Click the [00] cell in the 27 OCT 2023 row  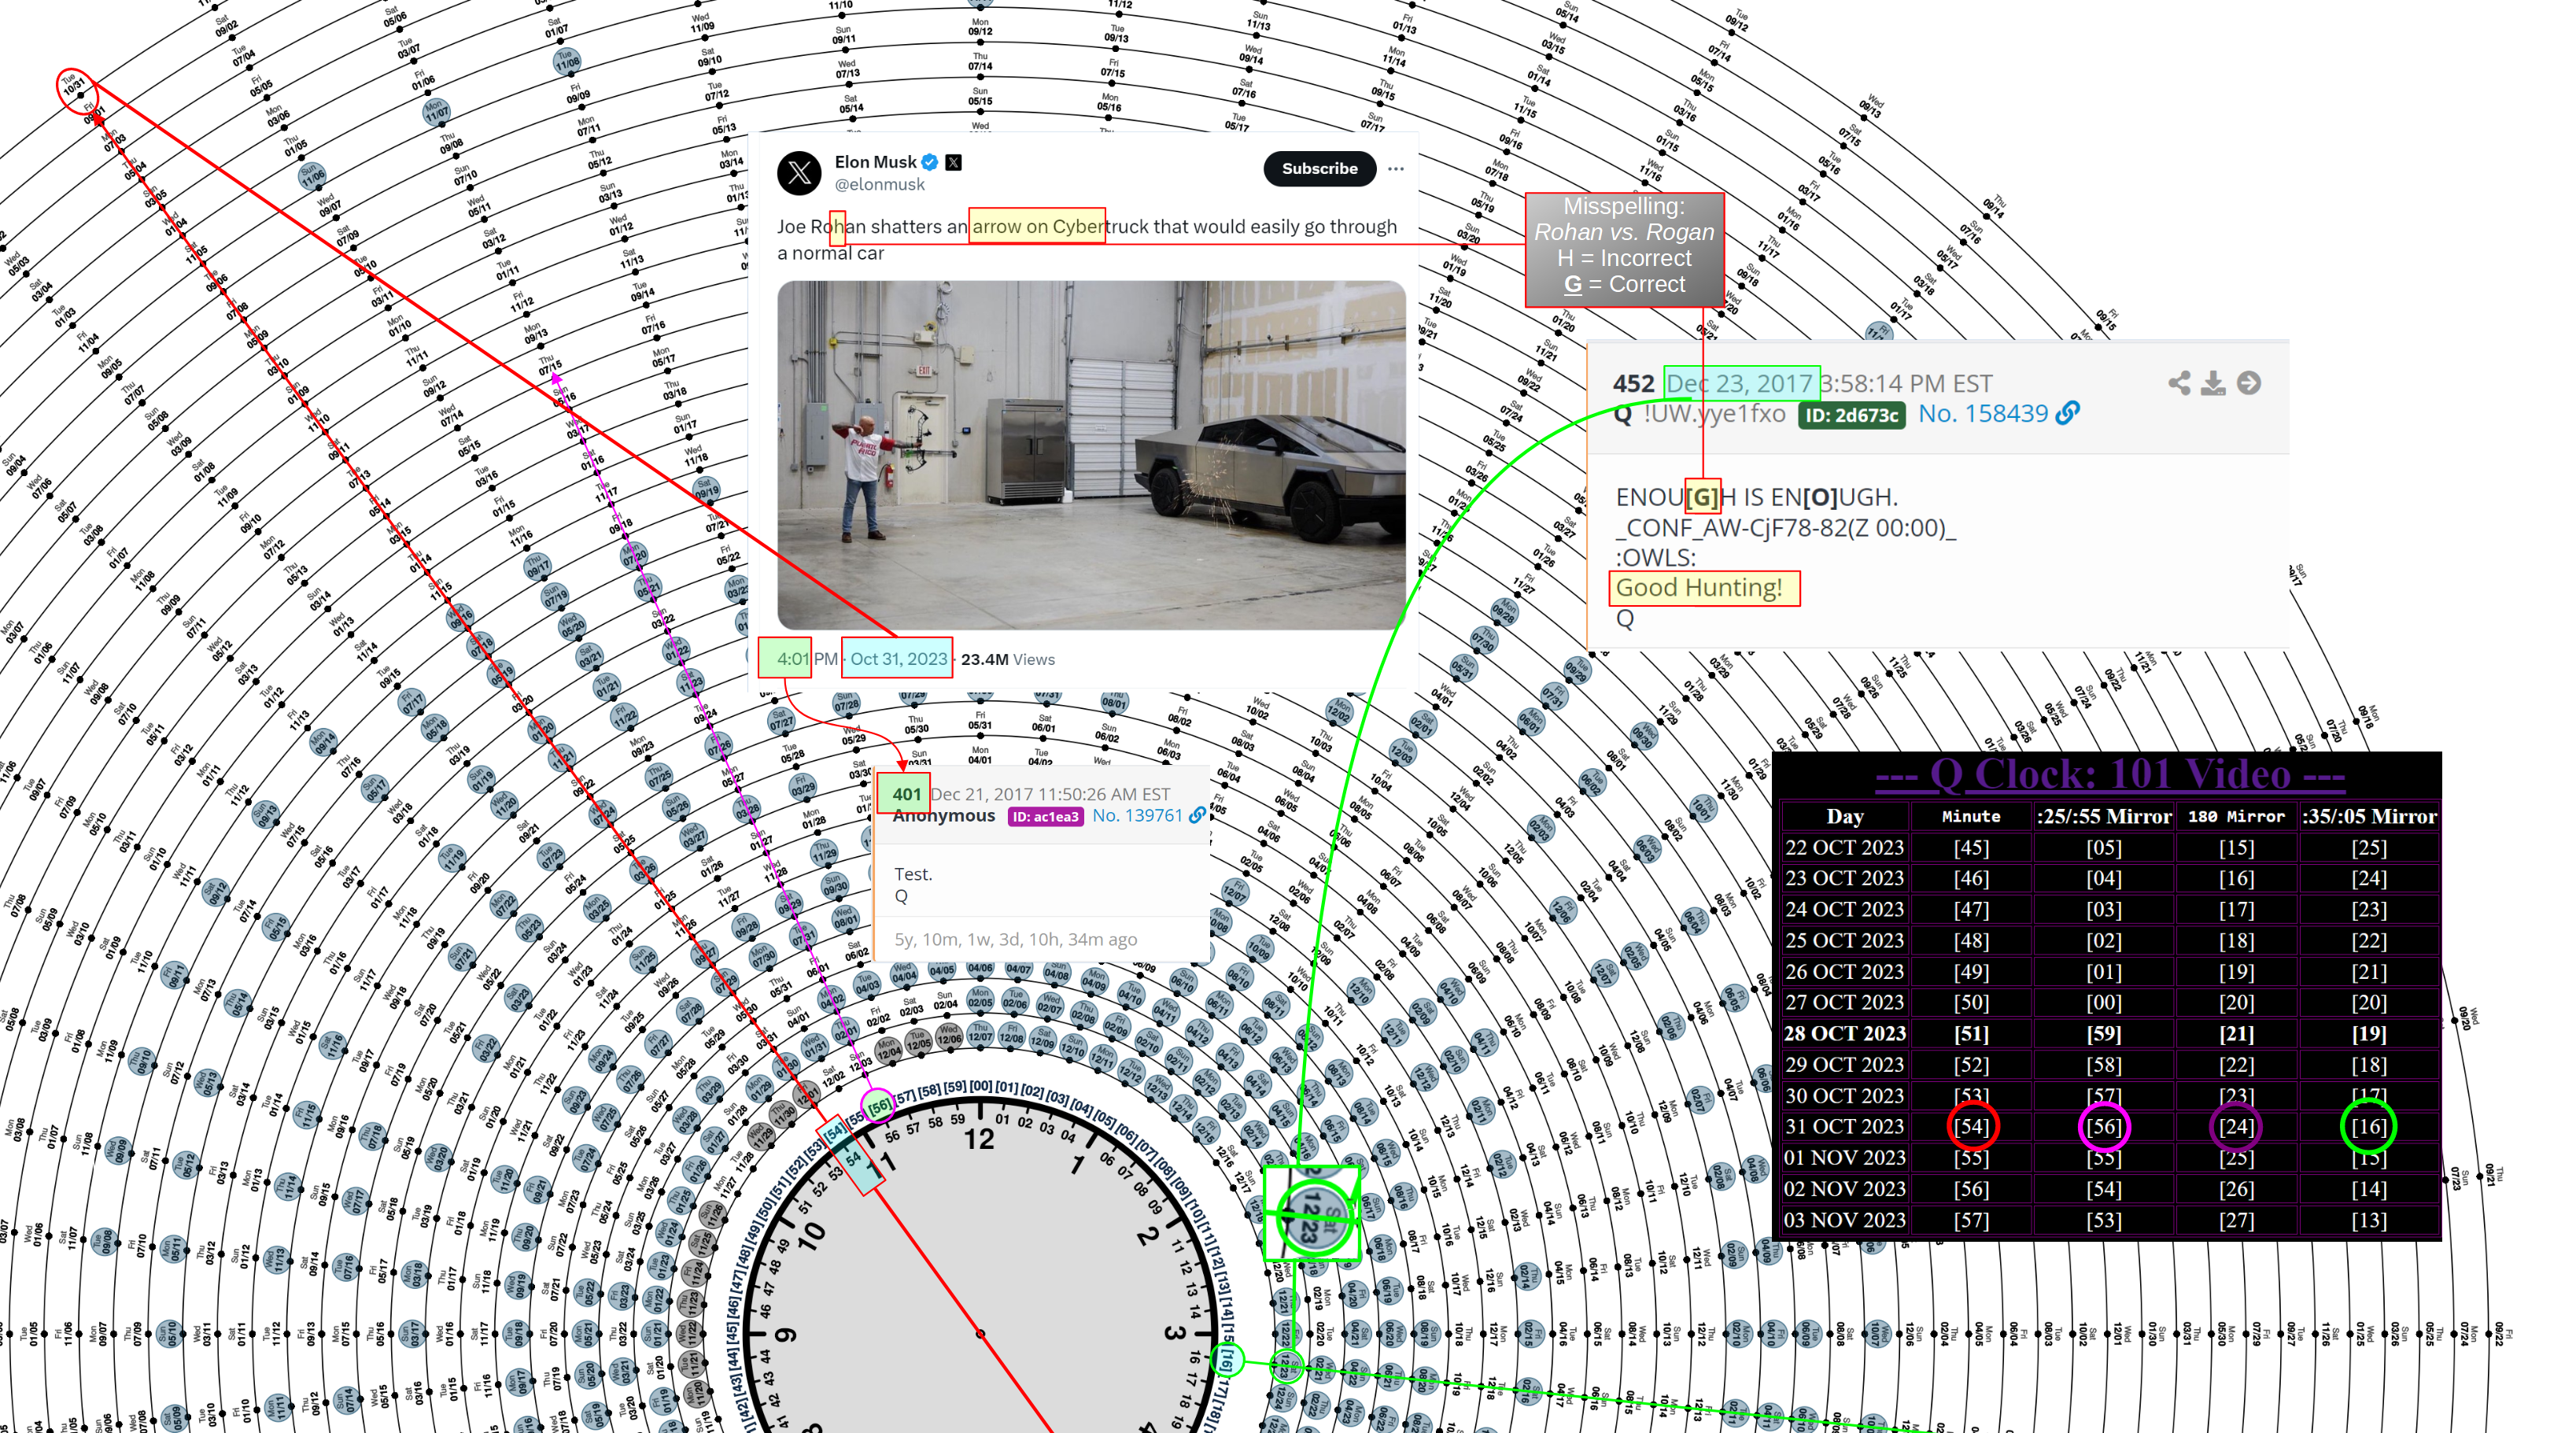(2103, 1002)
